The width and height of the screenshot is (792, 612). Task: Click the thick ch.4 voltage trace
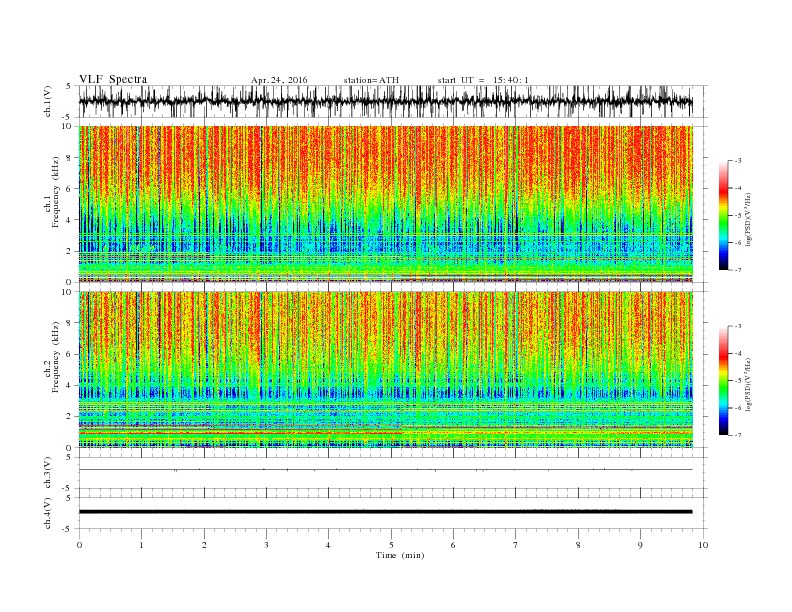(386, 512)
